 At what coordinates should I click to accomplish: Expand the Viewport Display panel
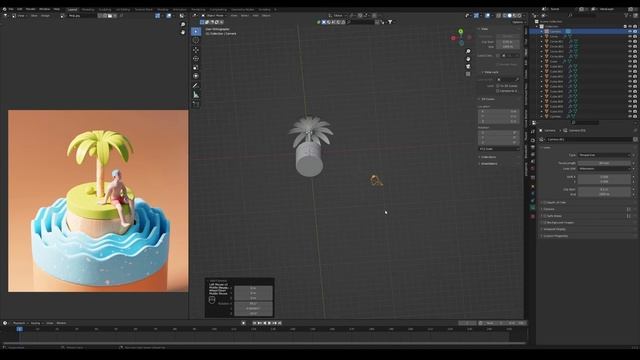pyautogui.click(x=555, y=229)
